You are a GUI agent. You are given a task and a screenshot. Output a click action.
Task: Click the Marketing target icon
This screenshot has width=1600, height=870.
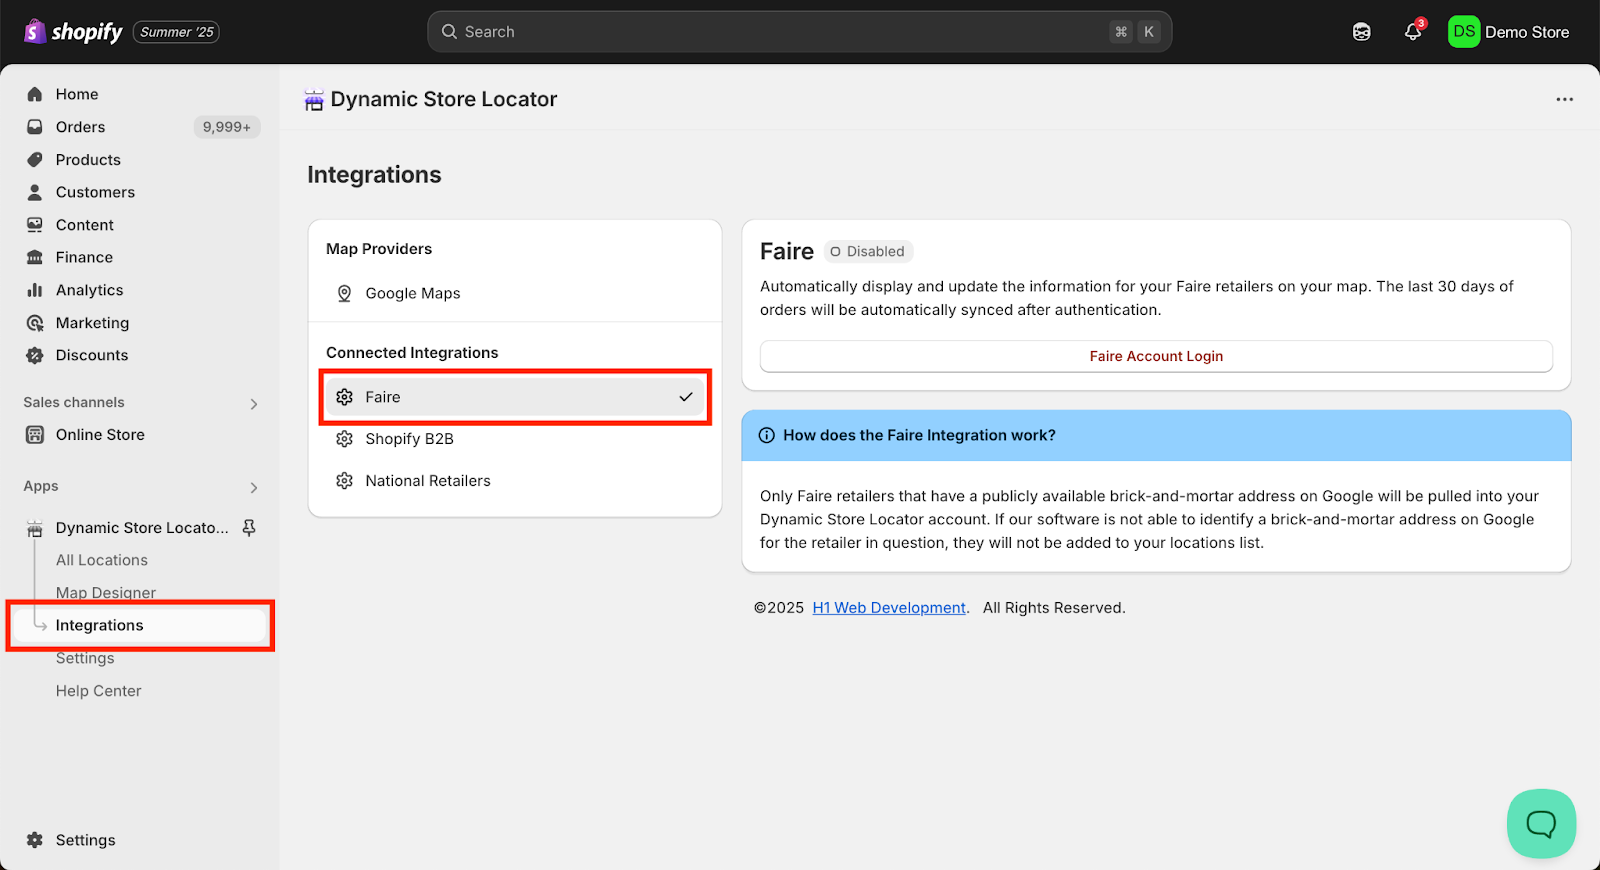click(x=35, y=323)
